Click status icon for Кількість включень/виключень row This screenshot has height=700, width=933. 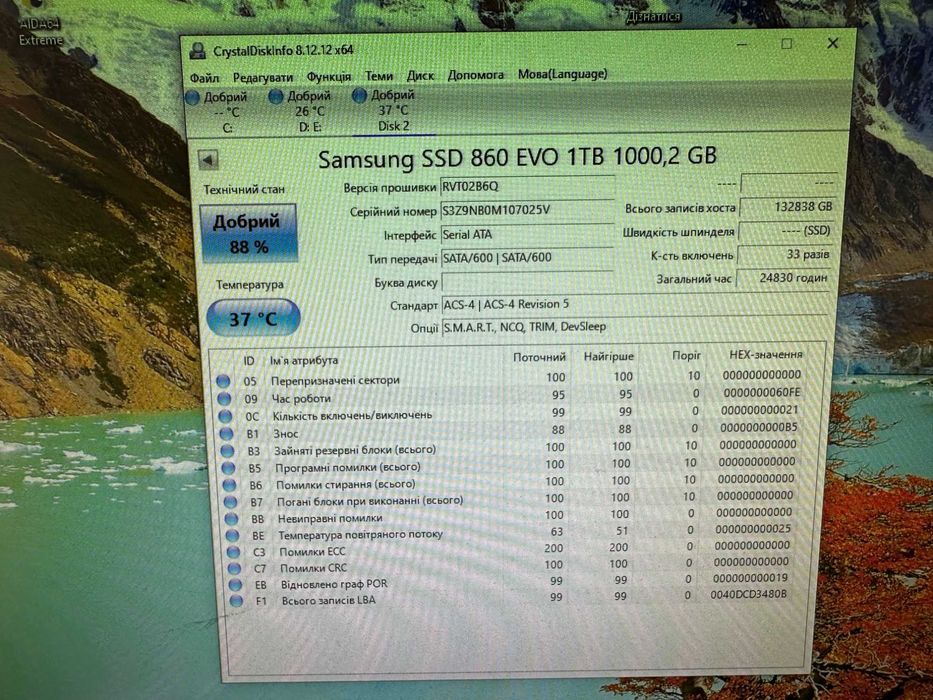(226, 416)
